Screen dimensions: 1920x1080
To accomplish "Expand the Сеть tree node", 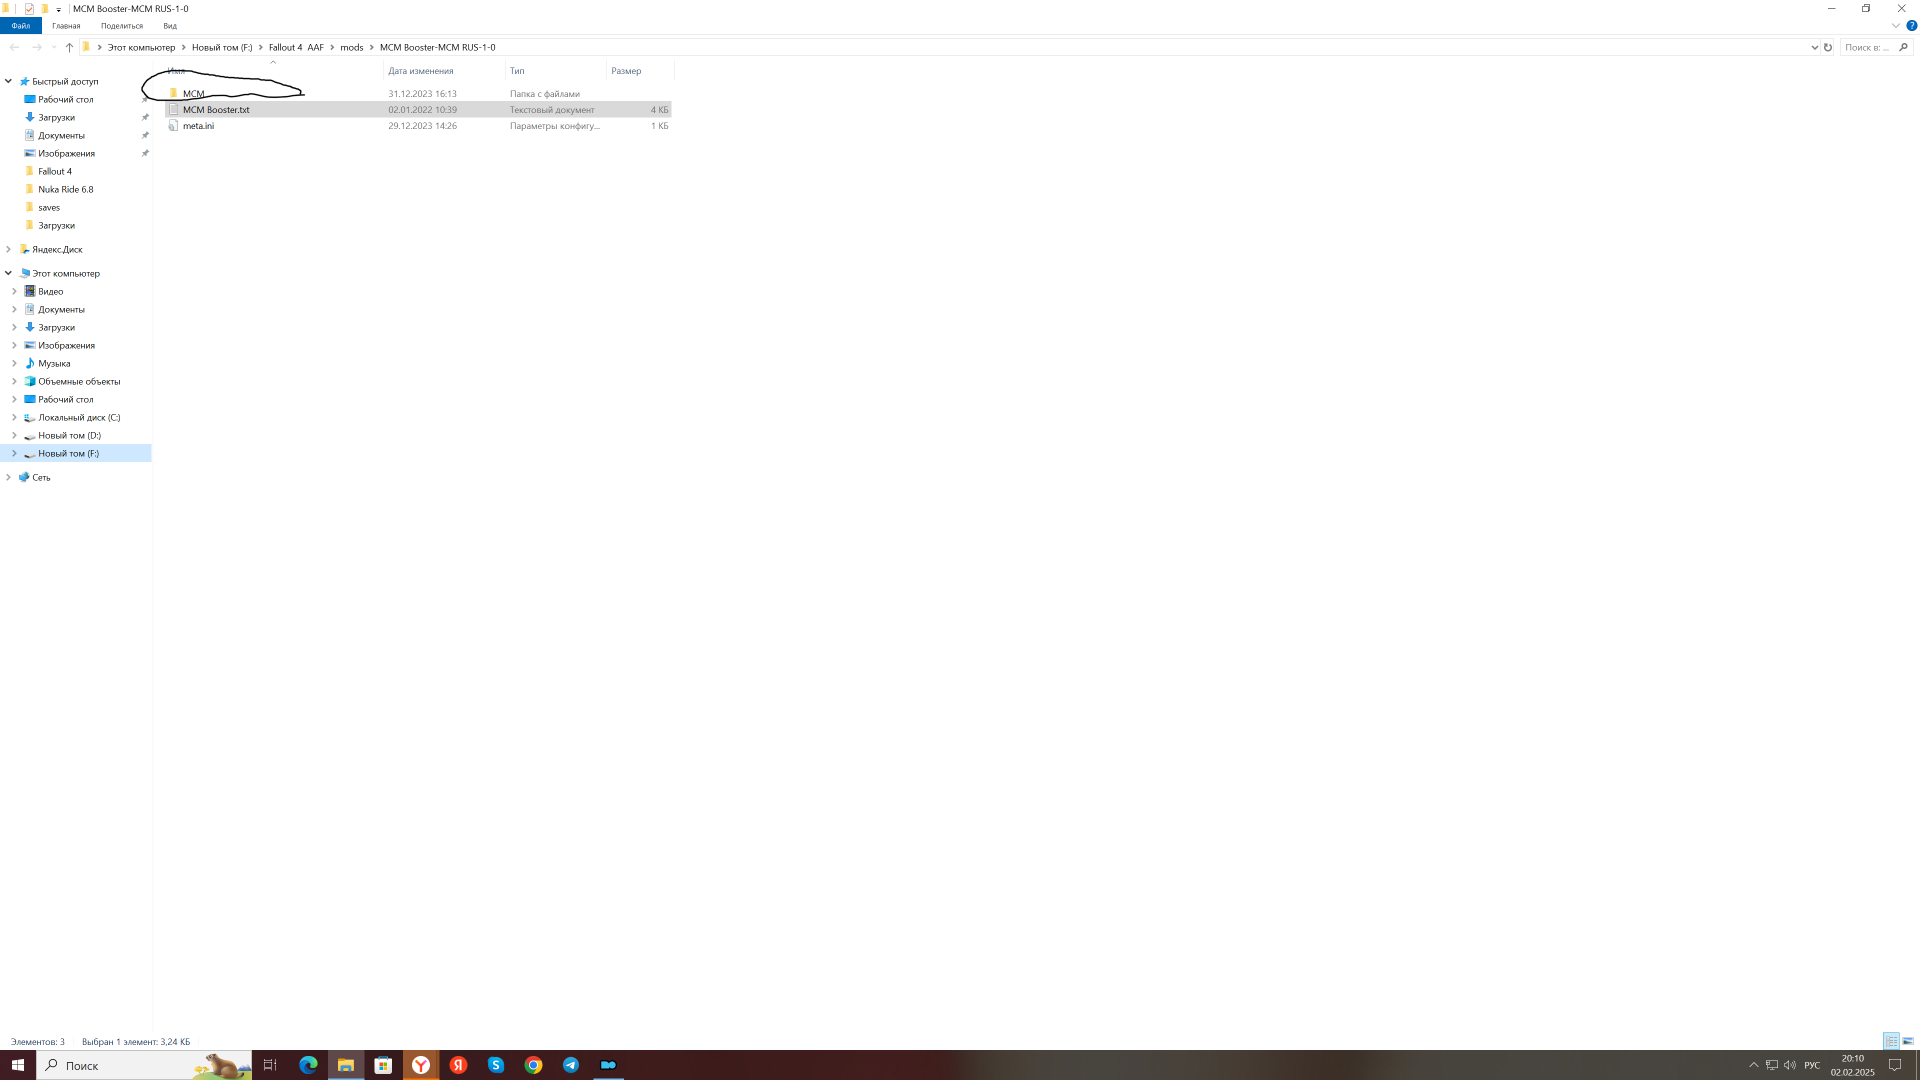I will pos(9,477).
